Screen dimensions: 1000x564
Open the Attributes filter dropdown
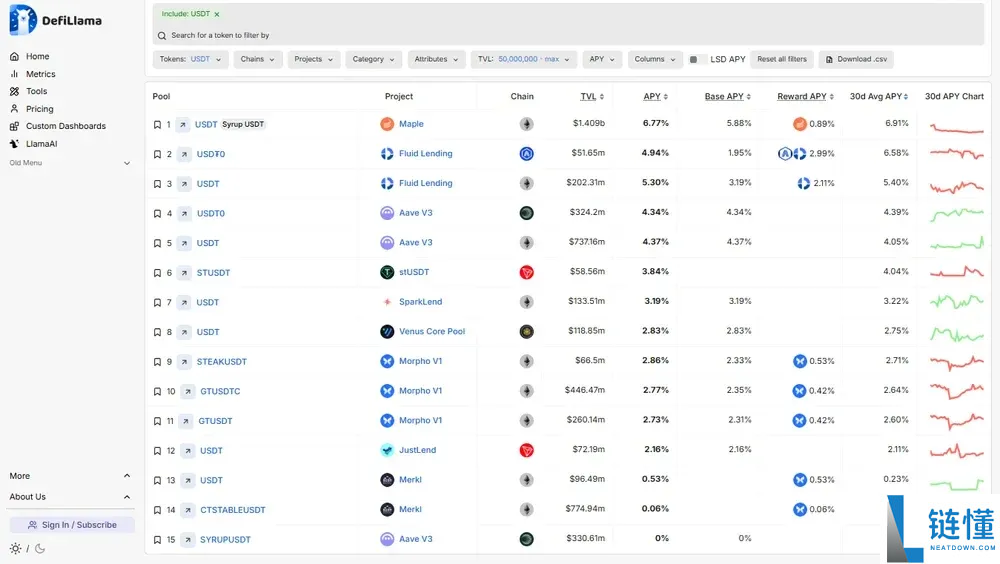point(436,59)
